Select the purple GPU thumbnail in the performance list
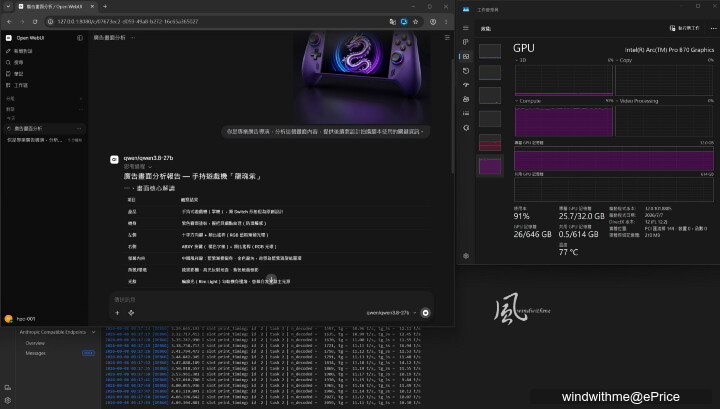This screenshot has width=720, height=409. (x=490, y=166)
